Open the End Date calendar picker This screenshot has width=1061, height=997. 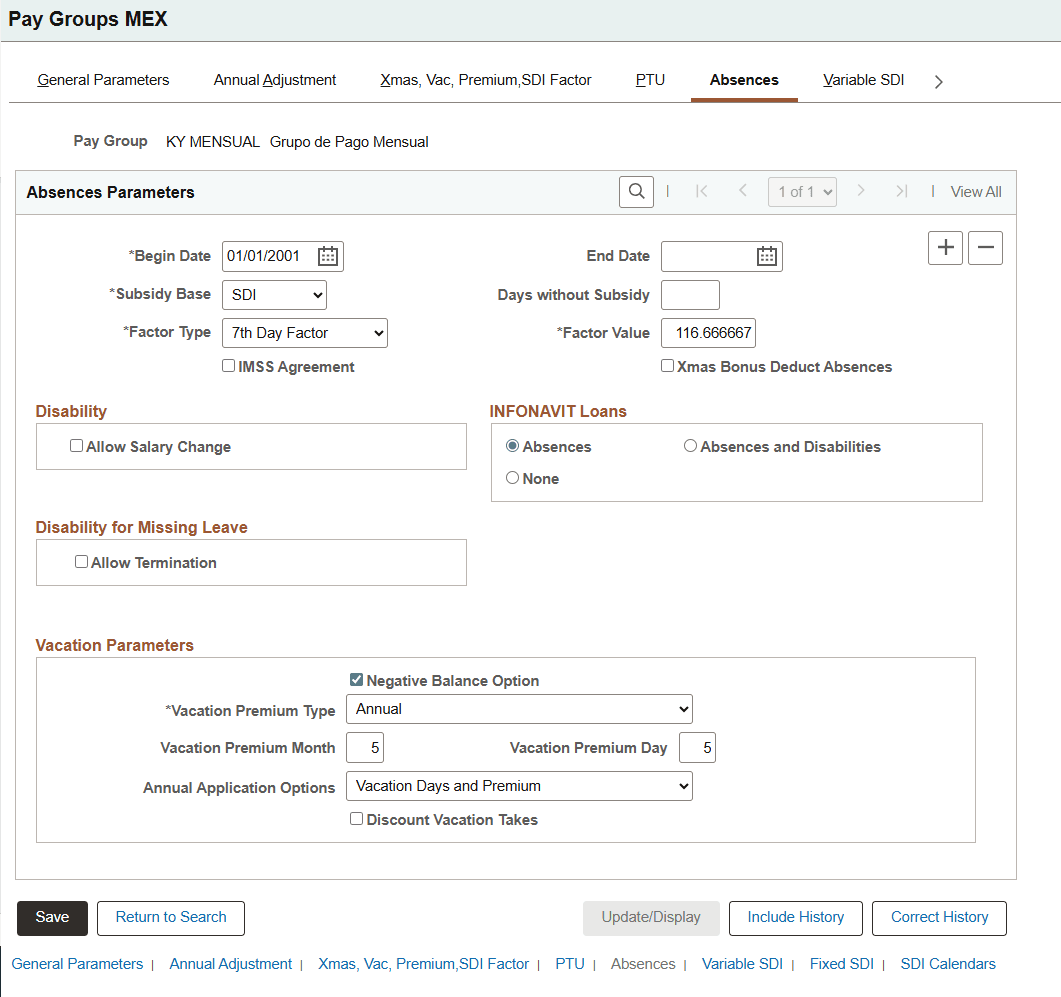pyautogui.click(x=766, y=256)
